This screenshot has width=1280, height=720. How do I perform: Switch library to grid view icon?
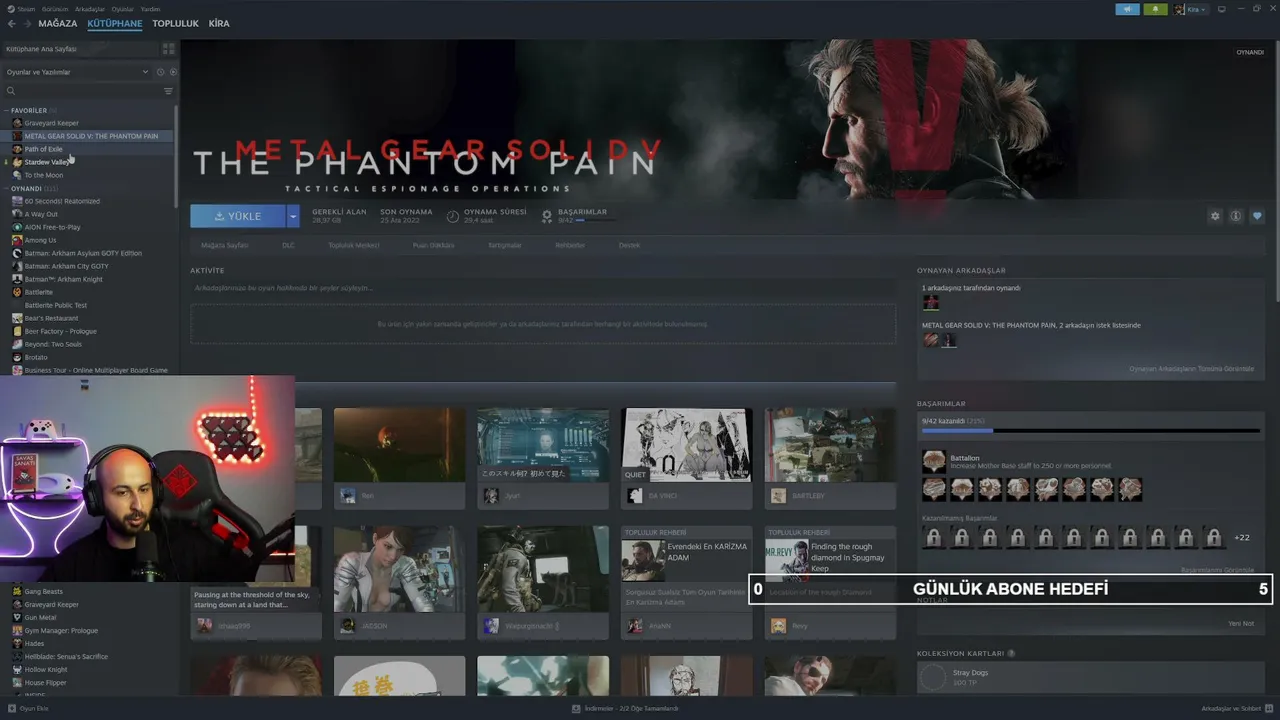168,49
